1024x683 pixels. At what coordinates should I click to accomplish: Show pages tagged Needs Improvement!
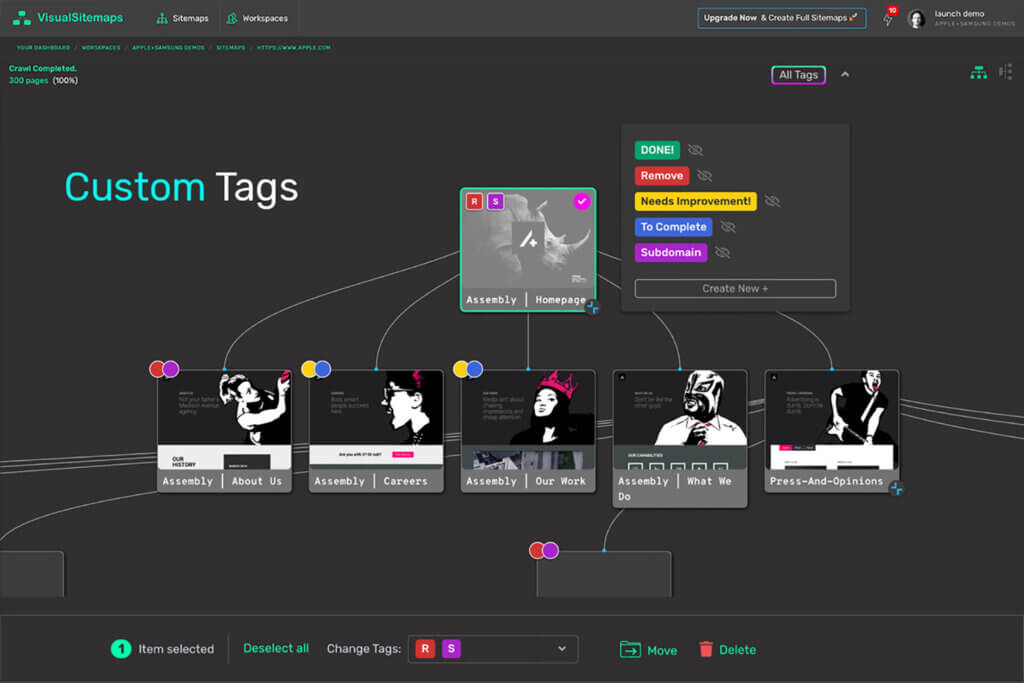pyautogui.click(x=696, y=201)
